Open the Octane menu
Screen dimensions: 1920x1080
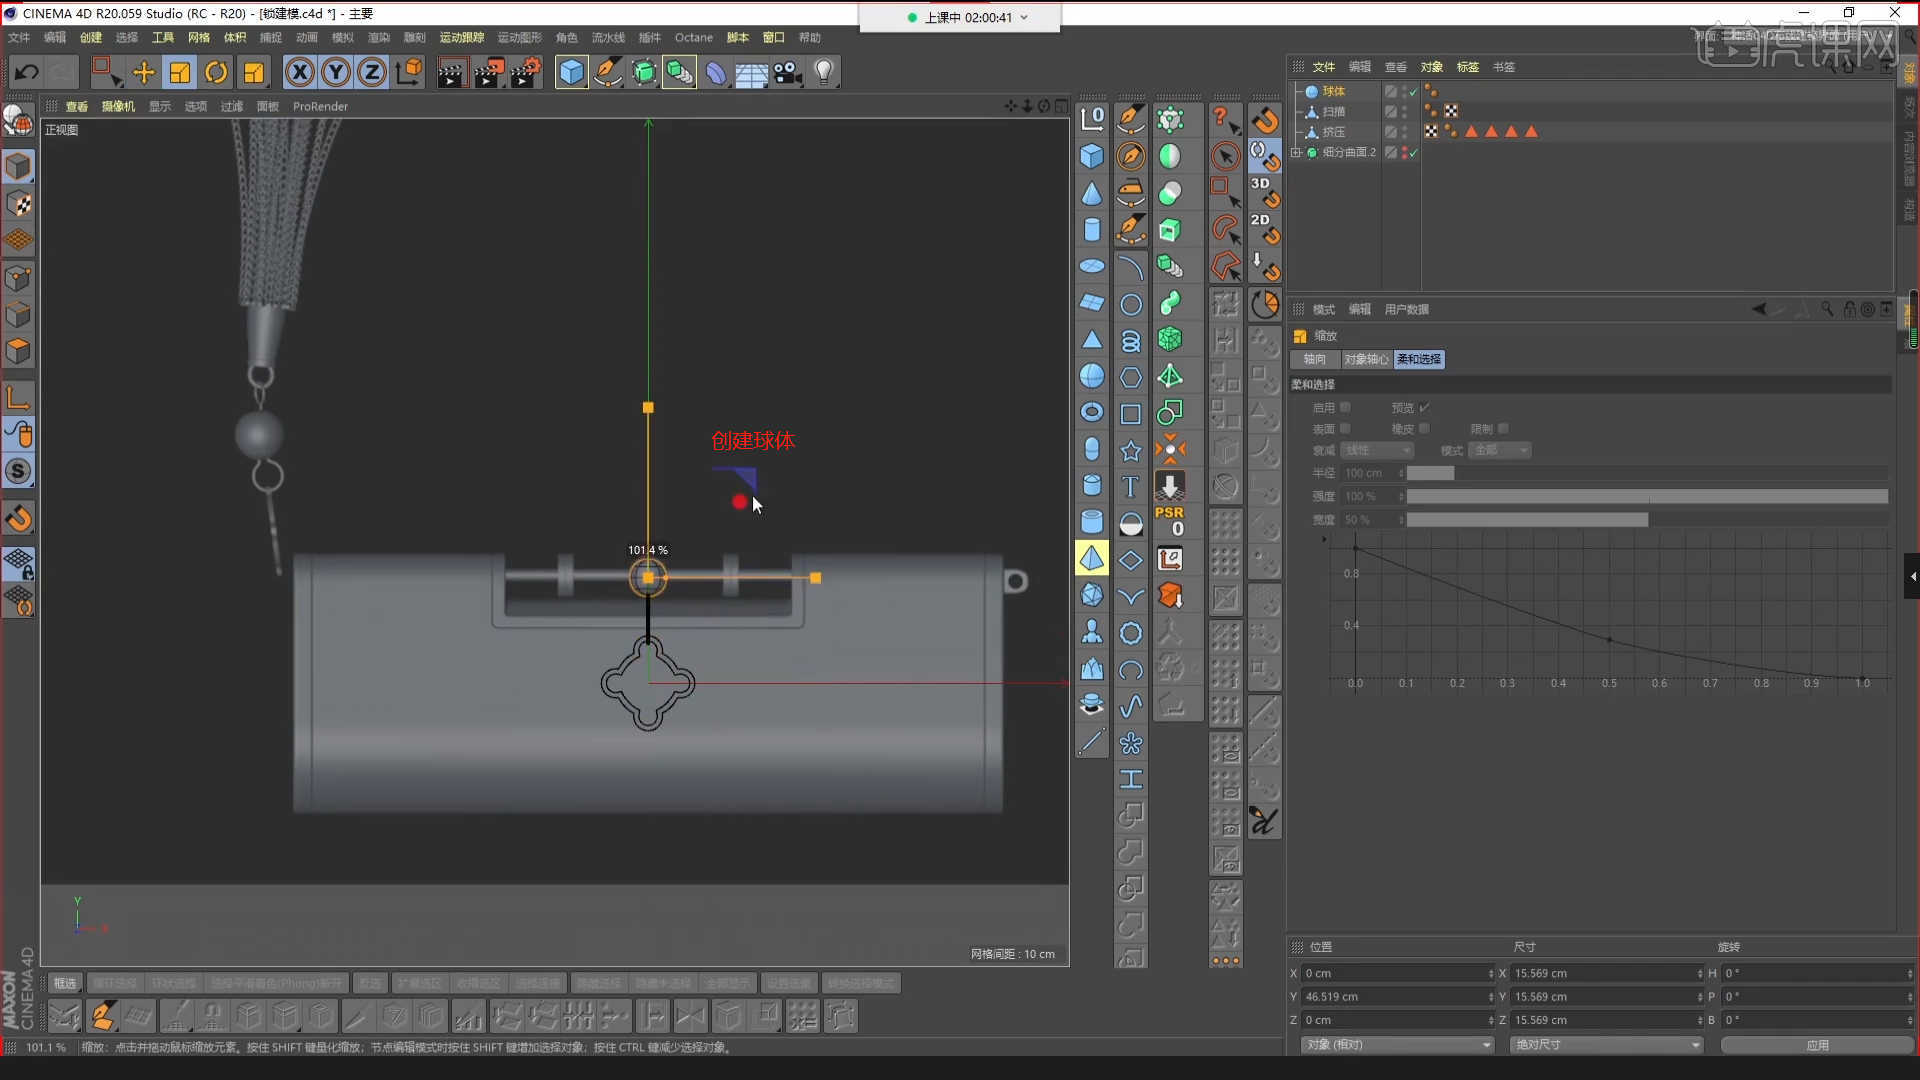point(694,37)
